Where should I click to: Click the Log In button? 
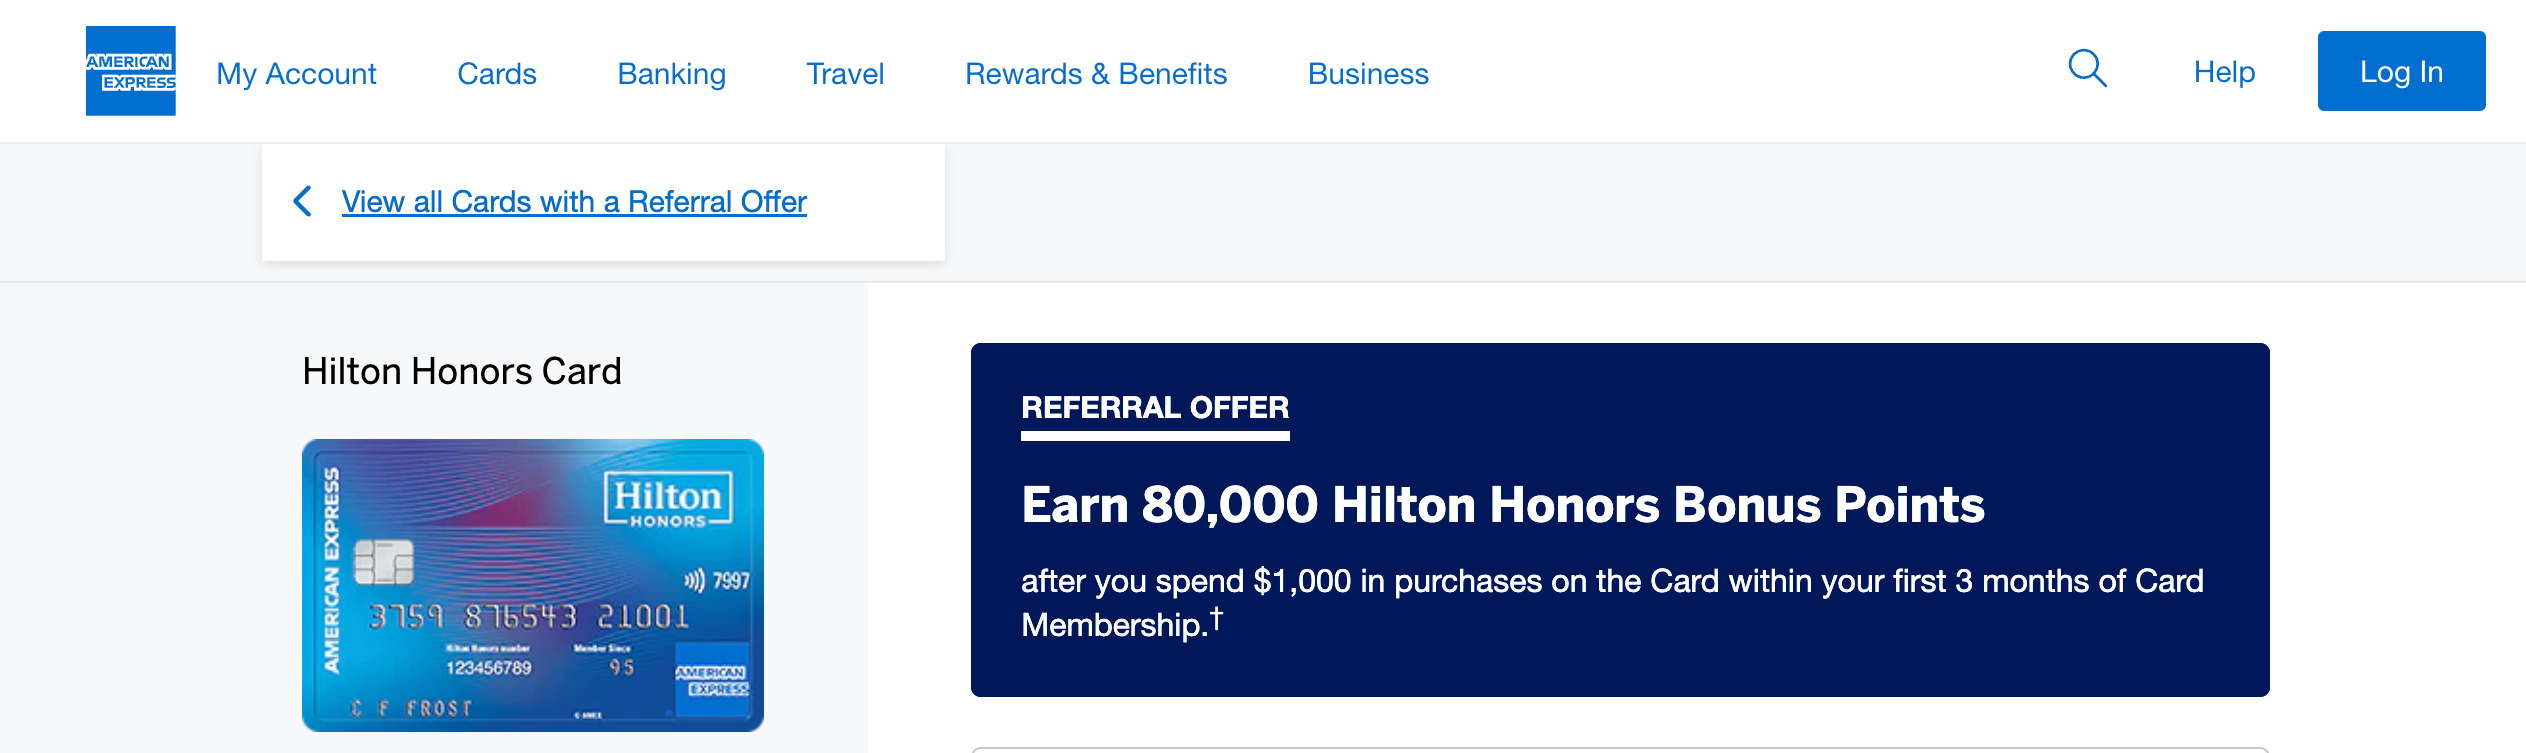[x=2401, y=71]
